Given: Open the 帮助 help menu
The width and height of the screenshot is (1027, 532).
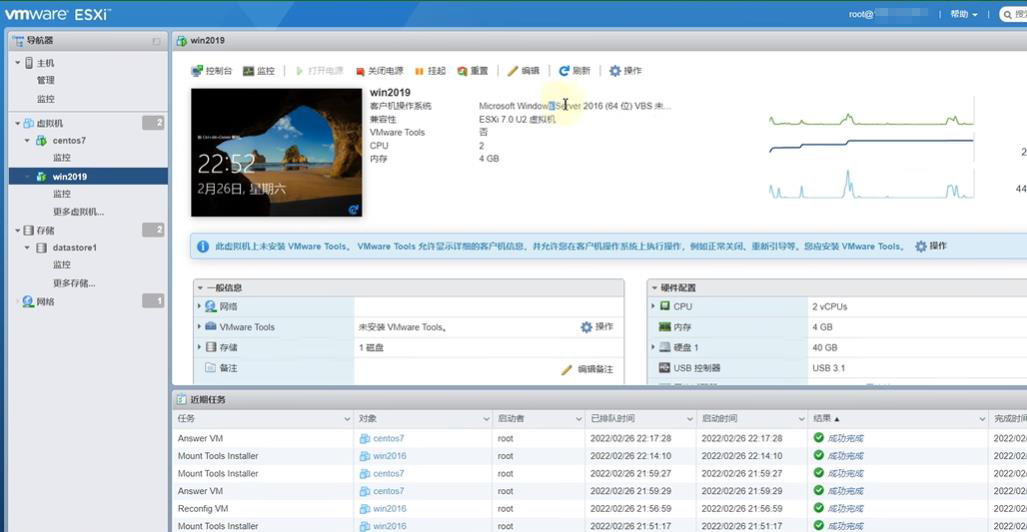Looking at the screenshot, I should click(x=963, y=14).
